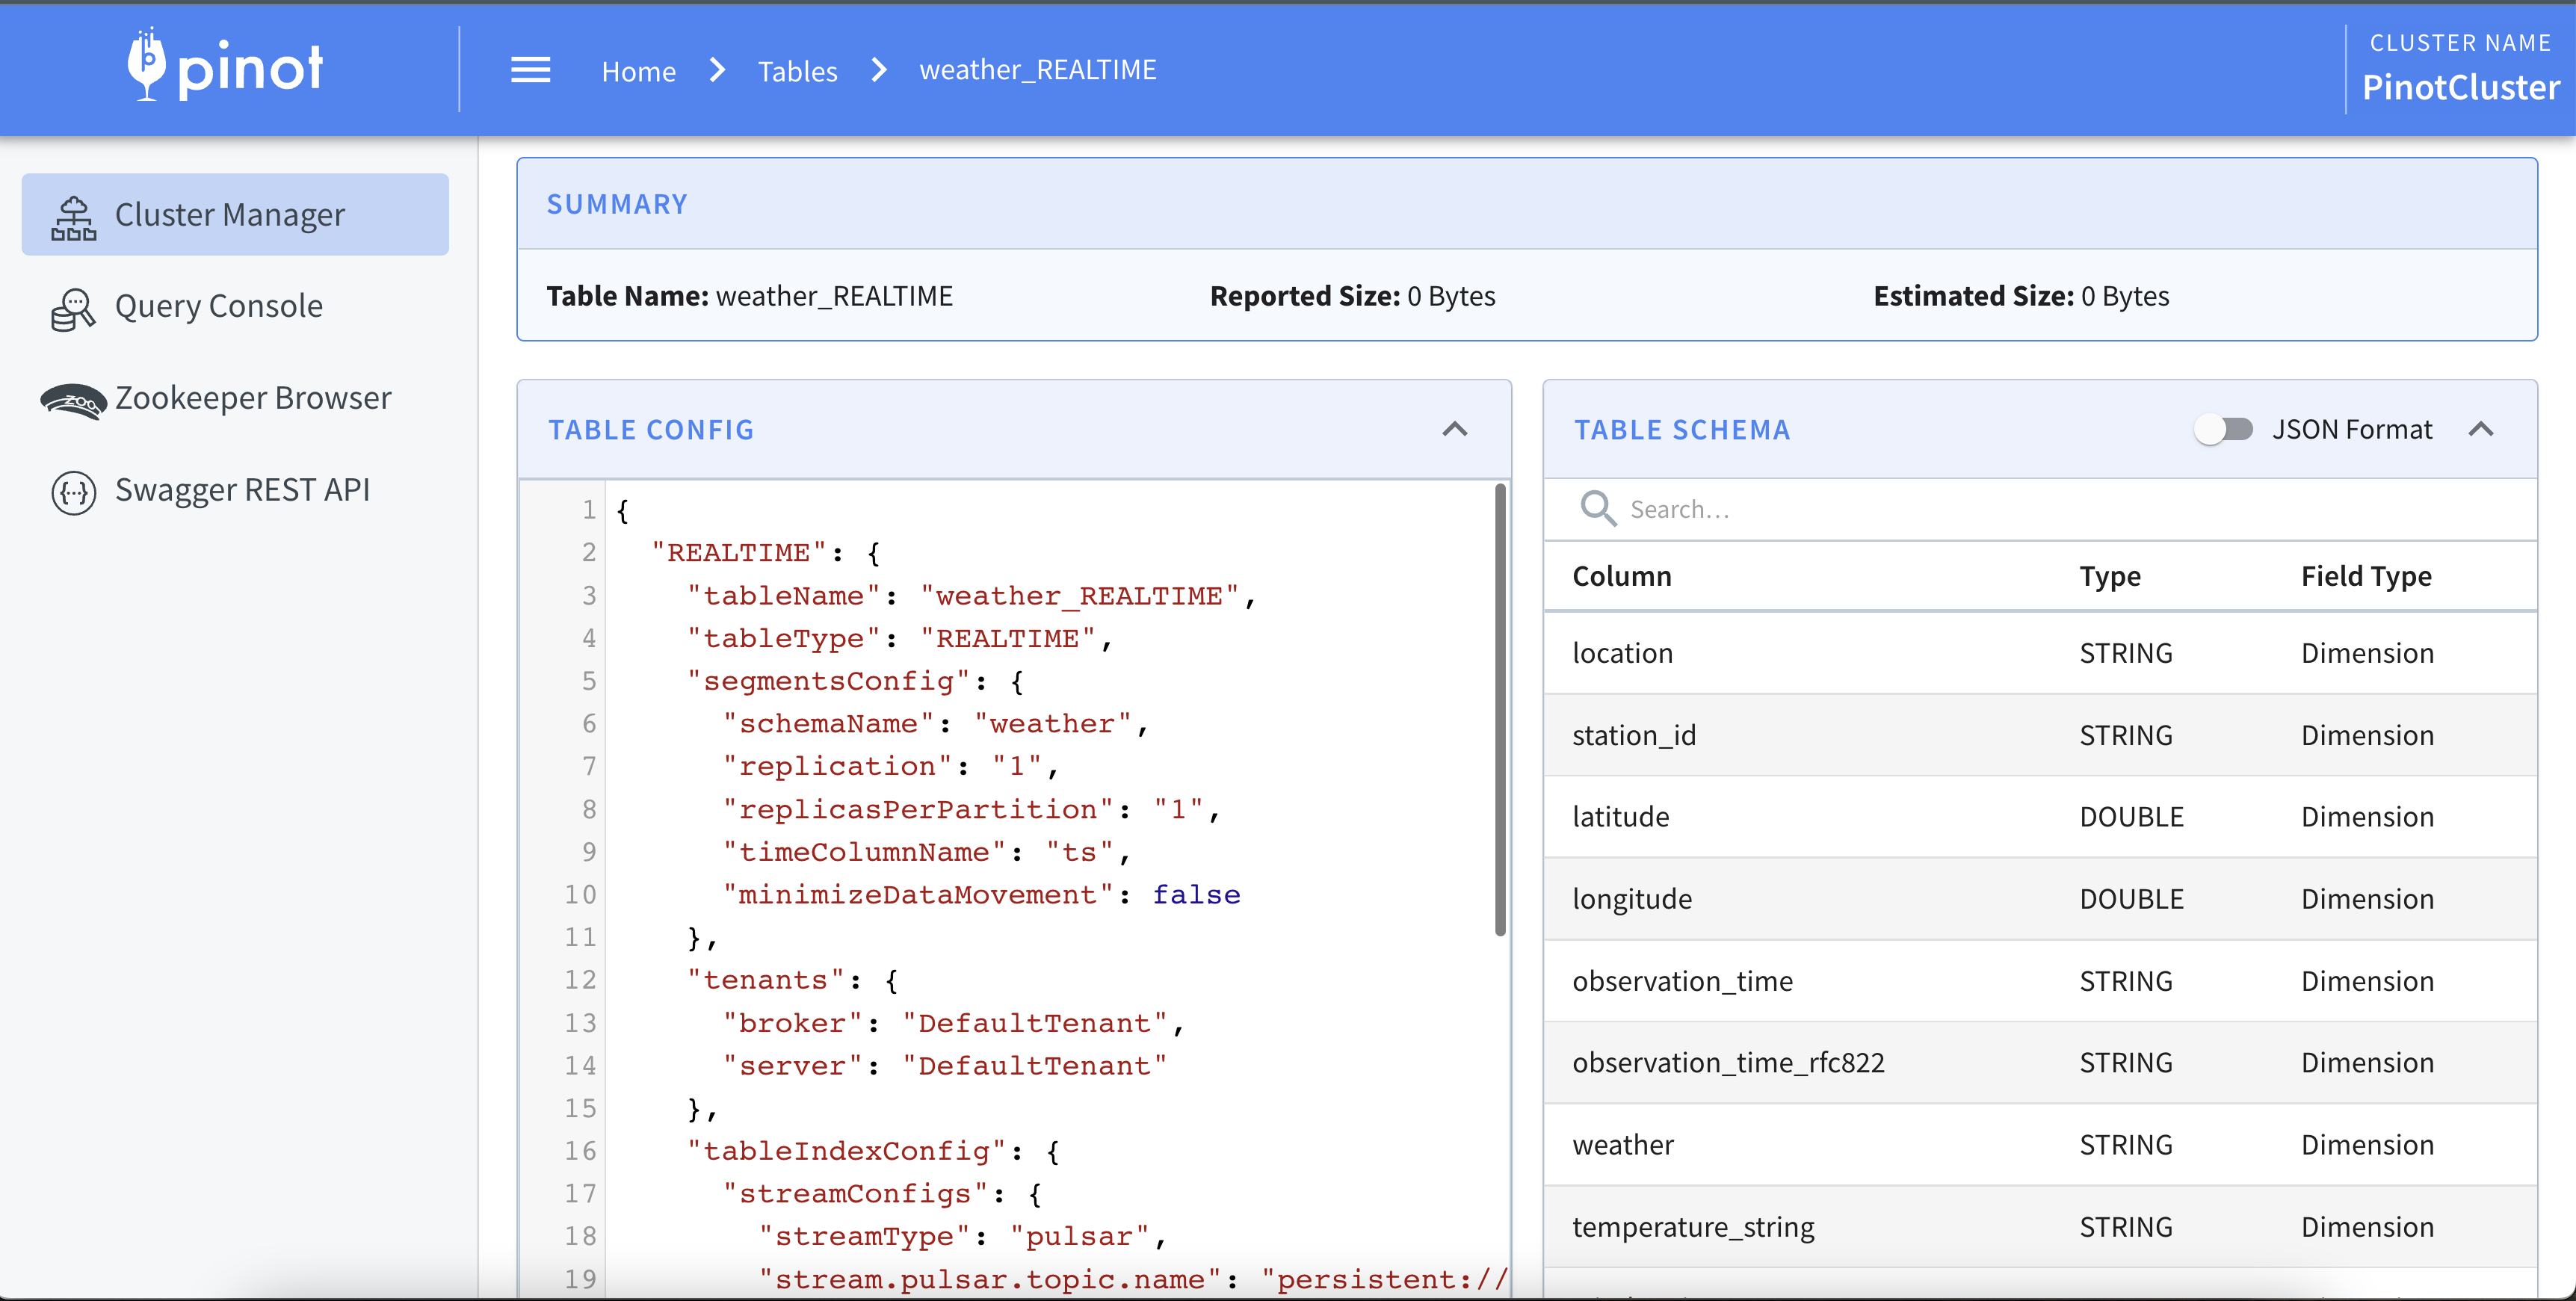The image size is (2576, 1301).
Task: Click the Pinot logo
Action: click(226, 66)
